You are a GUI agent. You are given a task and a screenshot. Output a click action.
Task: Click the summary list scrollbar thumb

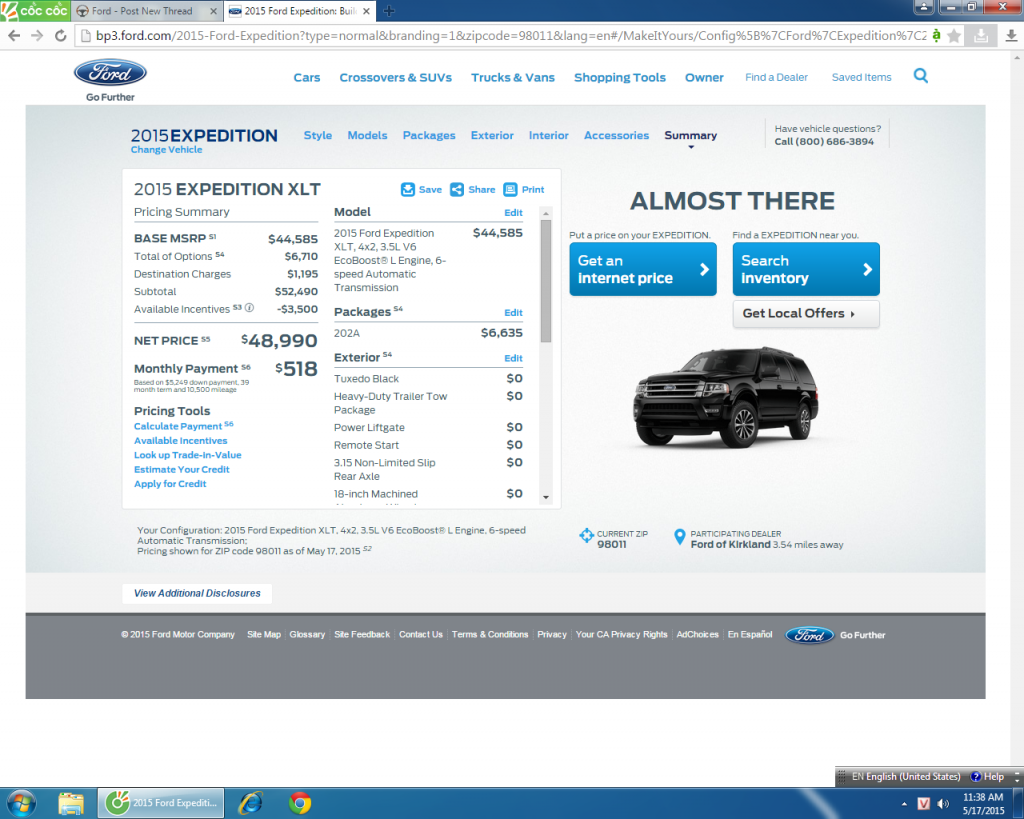[546, 281]
